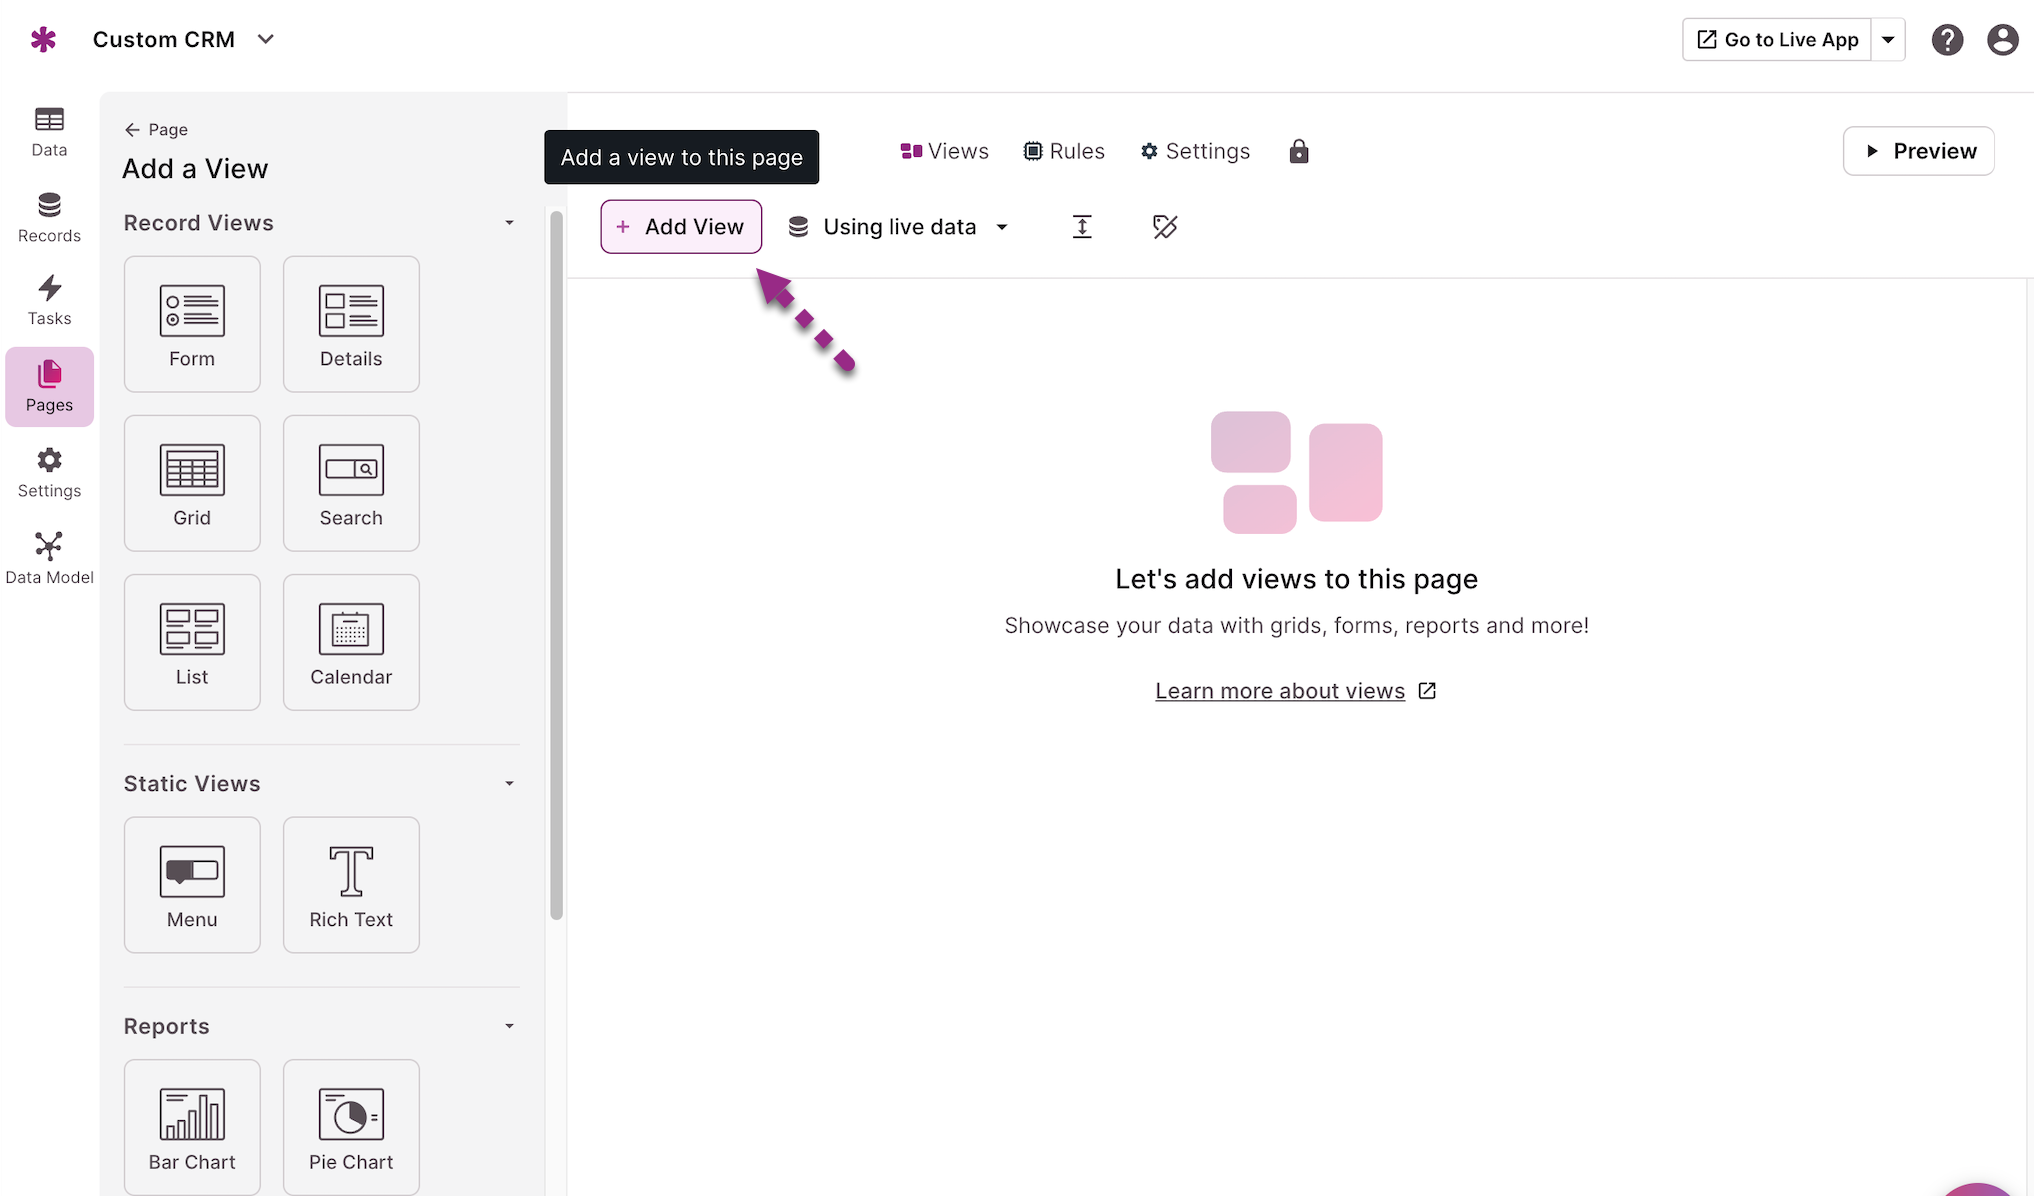Screen dimensions: 2034x1196
Task: Select the Form view tile
Action: pos(192,324)
